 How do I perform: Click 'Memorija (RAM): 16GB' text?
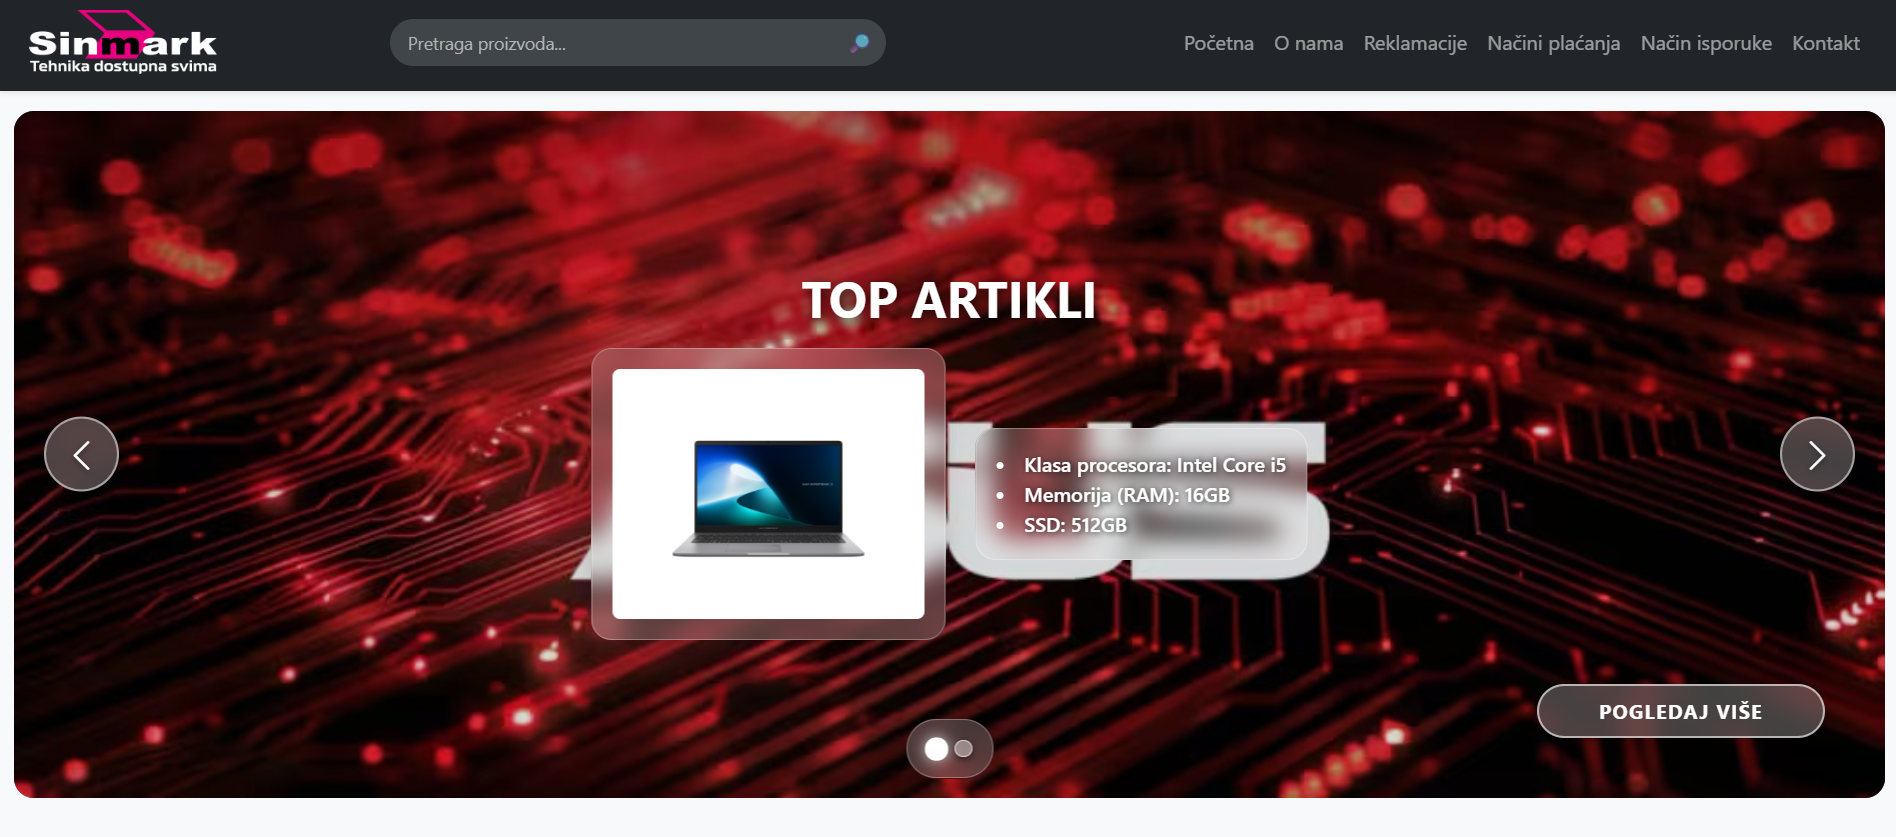point(1126,495)
